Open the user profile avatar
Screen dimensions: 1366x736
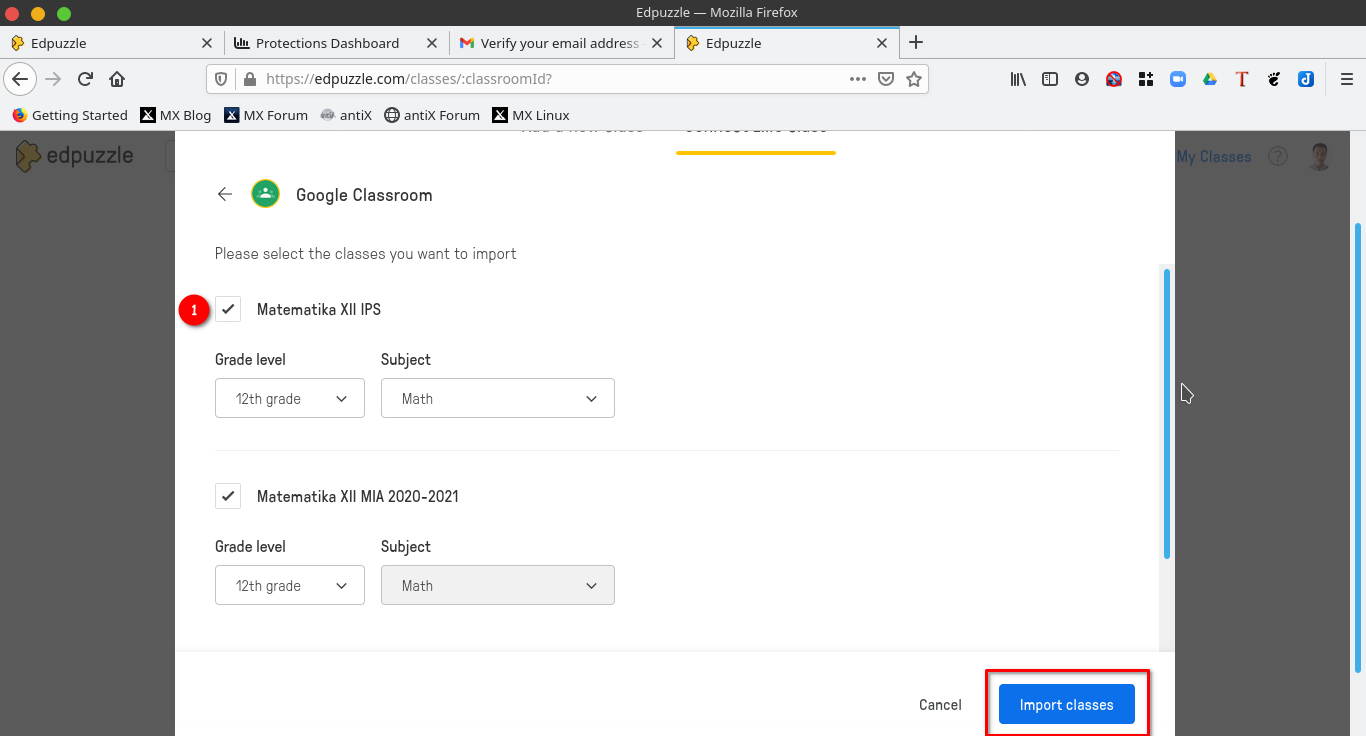1321,156
